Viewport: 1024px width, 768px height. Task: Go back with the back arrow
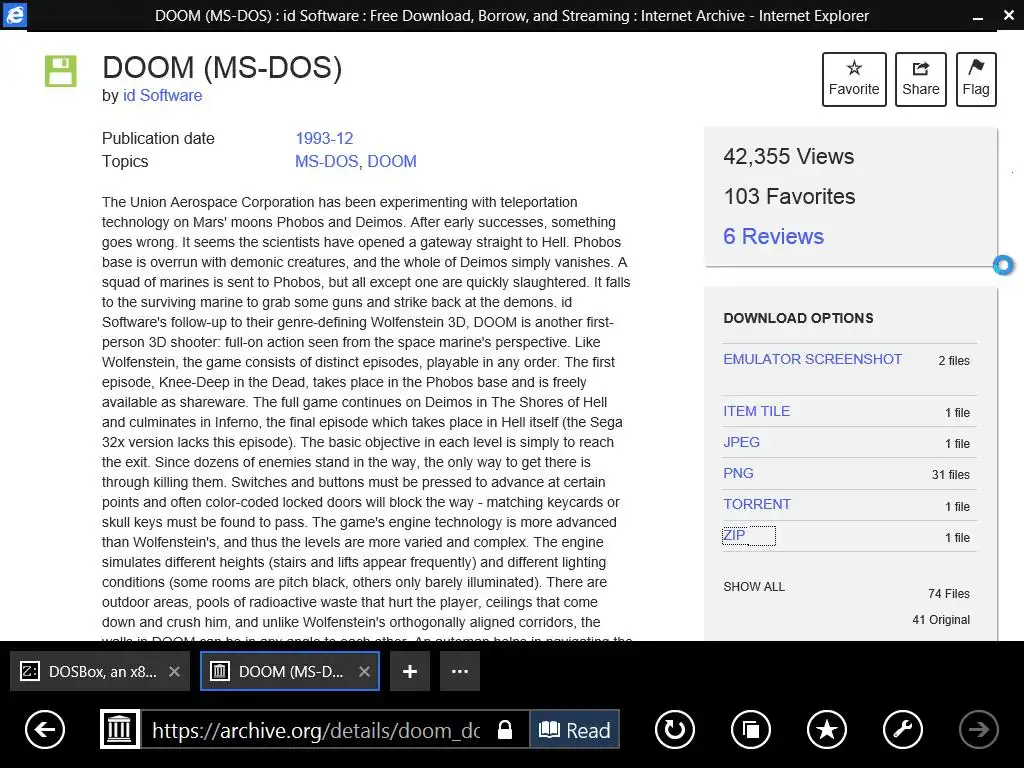[45, 729]
